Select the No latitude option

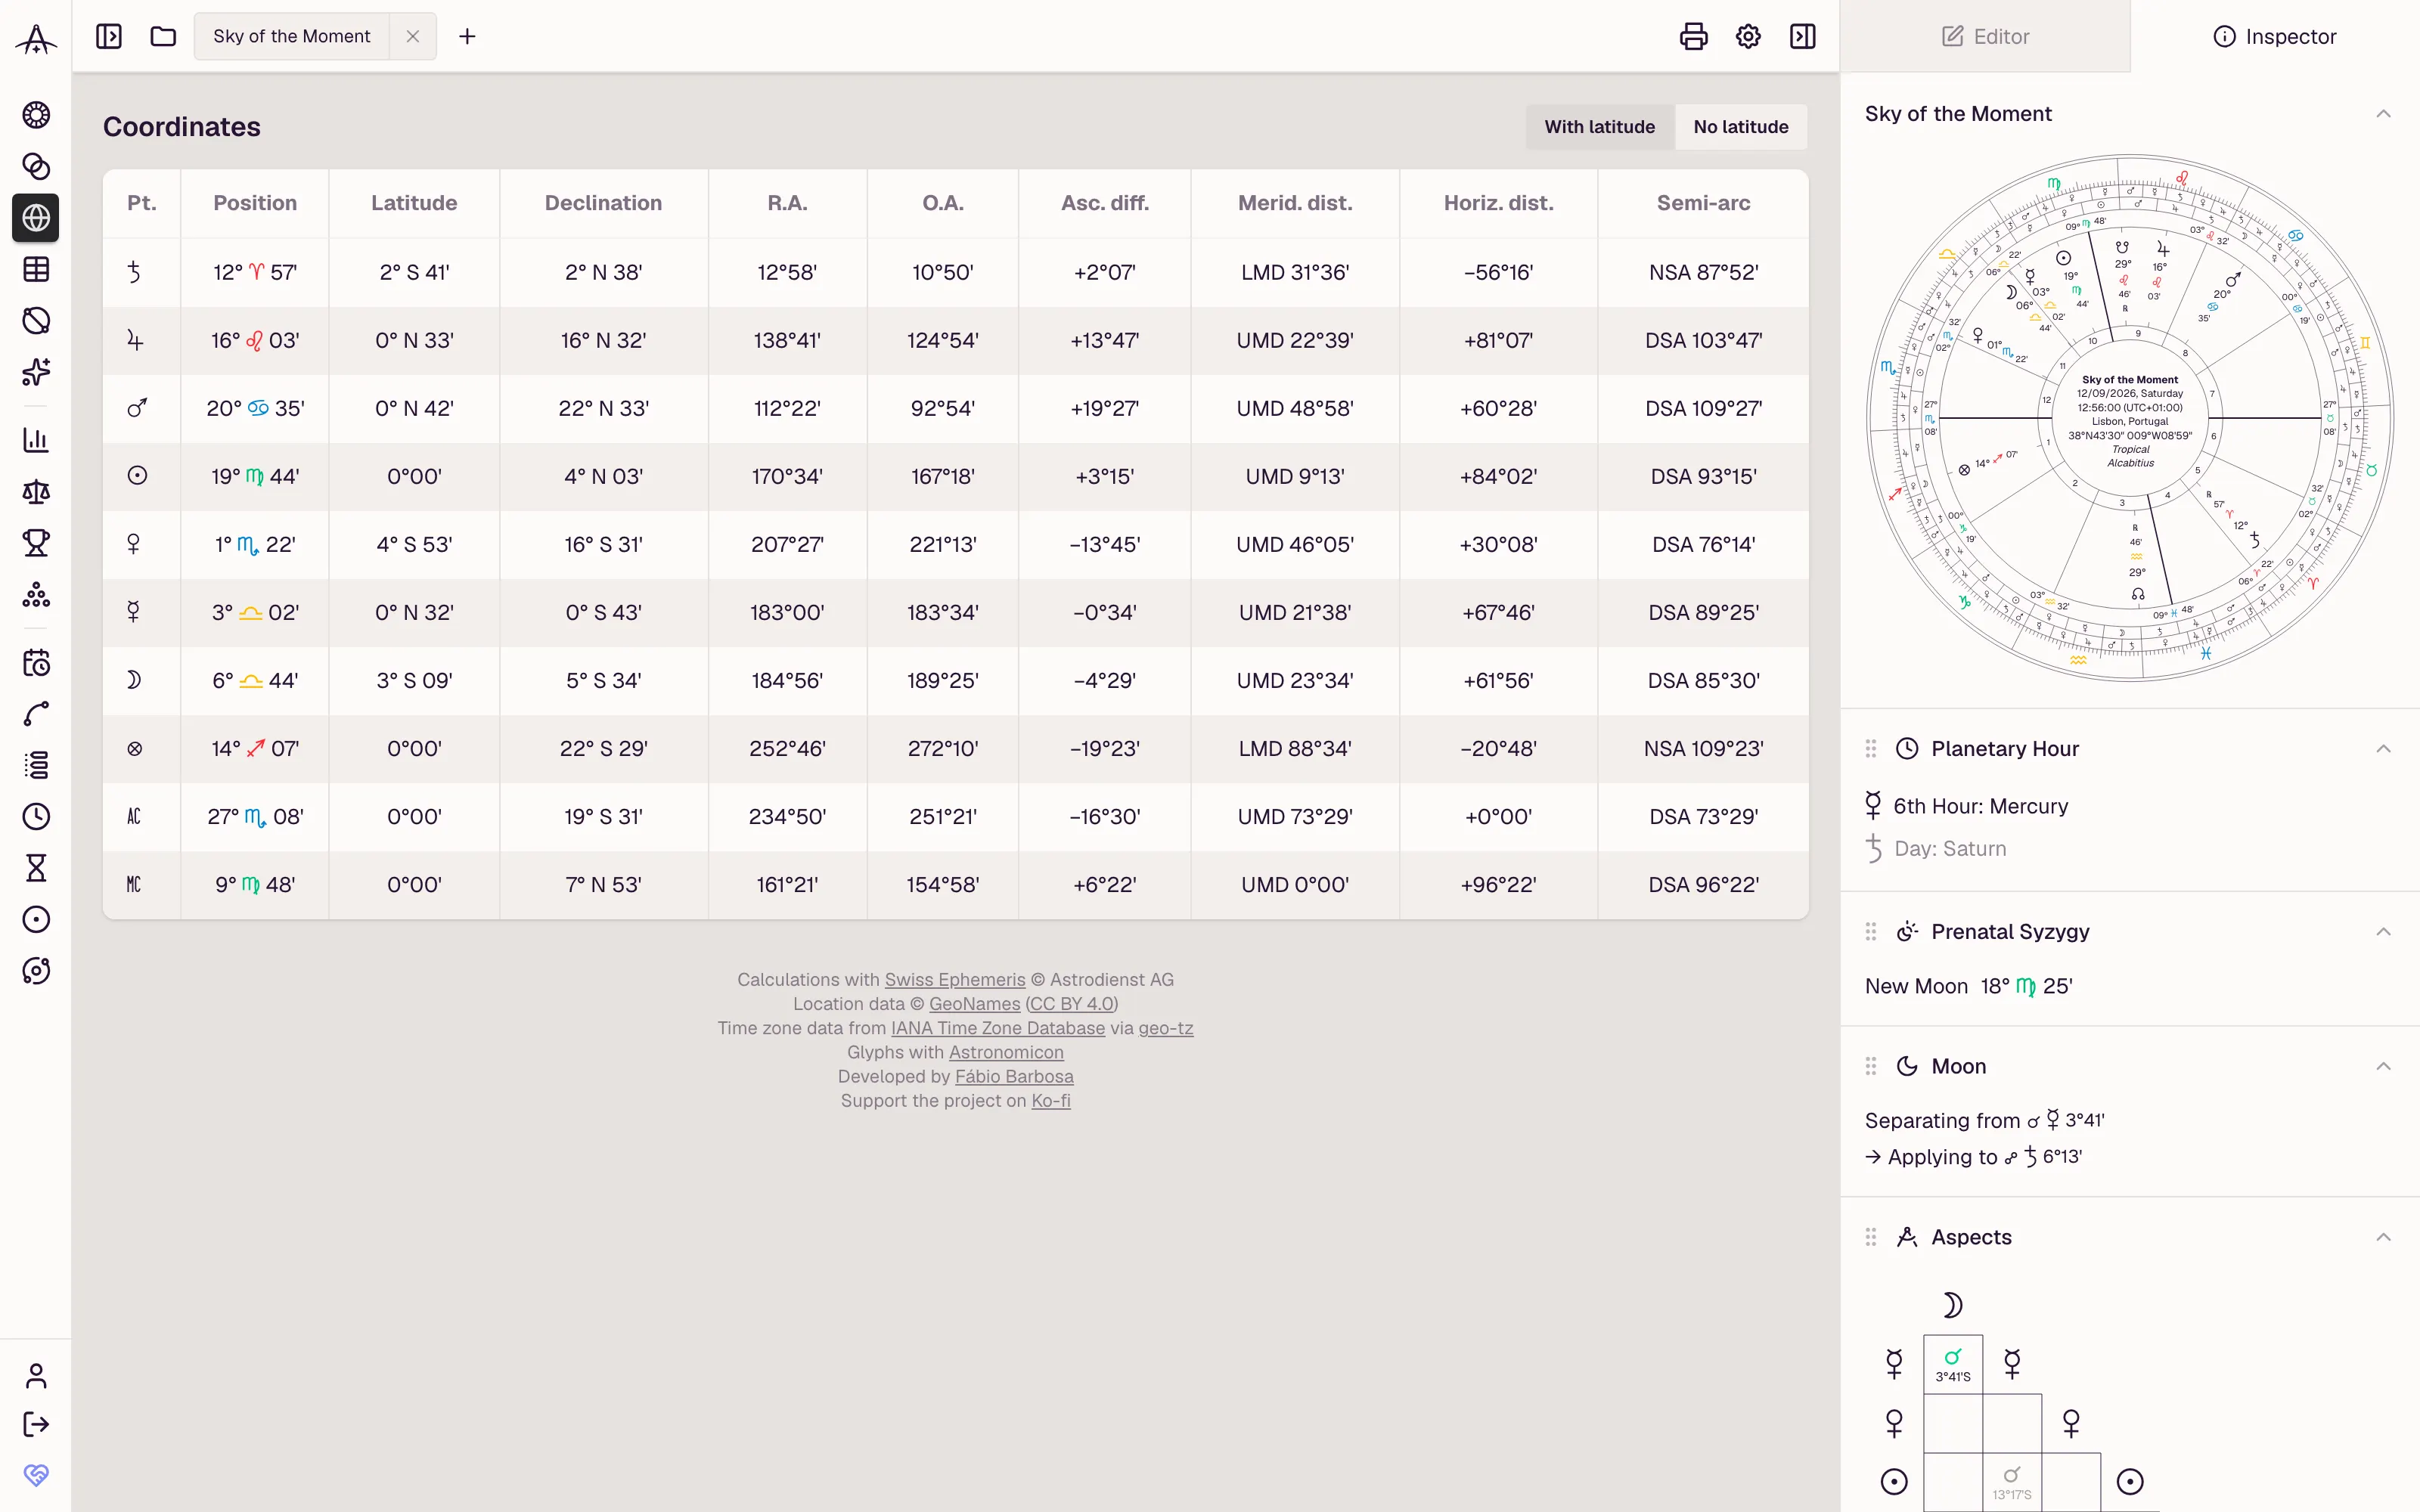1740,127
